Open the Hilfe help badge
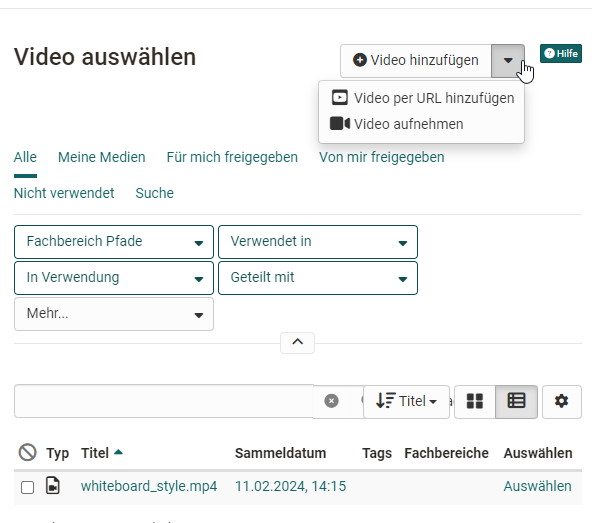The width and height of the screenshot is (592, 523). point(561,53)
